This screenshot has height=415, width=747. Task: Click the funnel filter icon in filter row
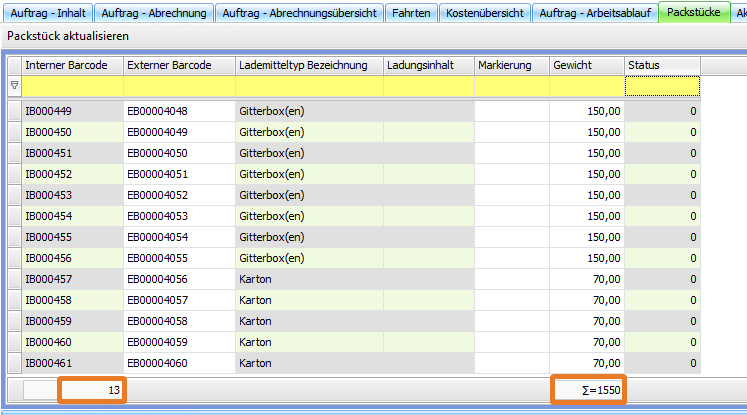14,87
